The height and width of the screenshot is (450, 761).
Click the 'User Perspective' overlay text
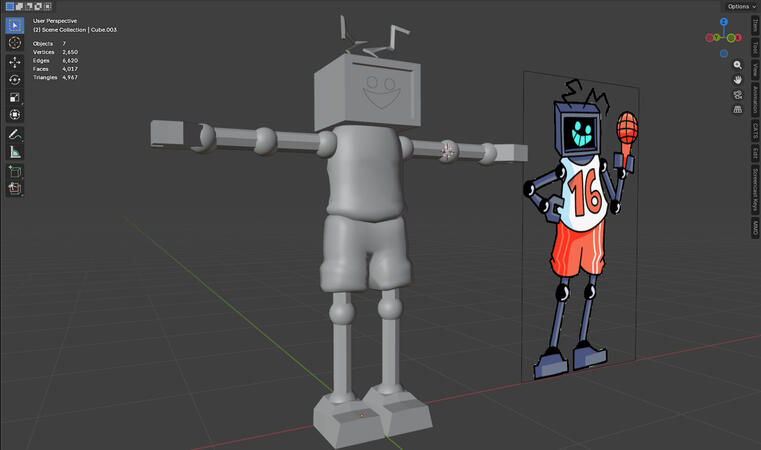click(x=55, y=21)
